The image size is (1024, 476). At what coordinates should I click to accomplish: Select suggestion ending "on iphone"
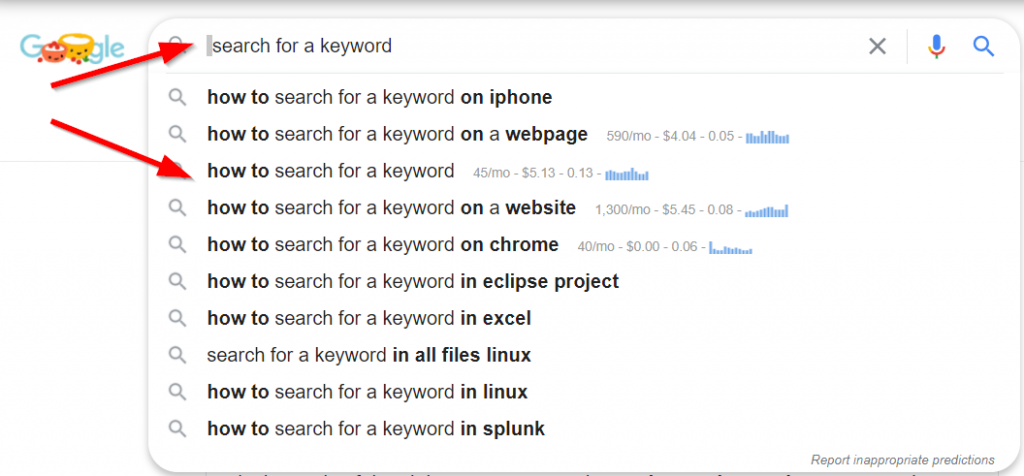coord(379,97)
